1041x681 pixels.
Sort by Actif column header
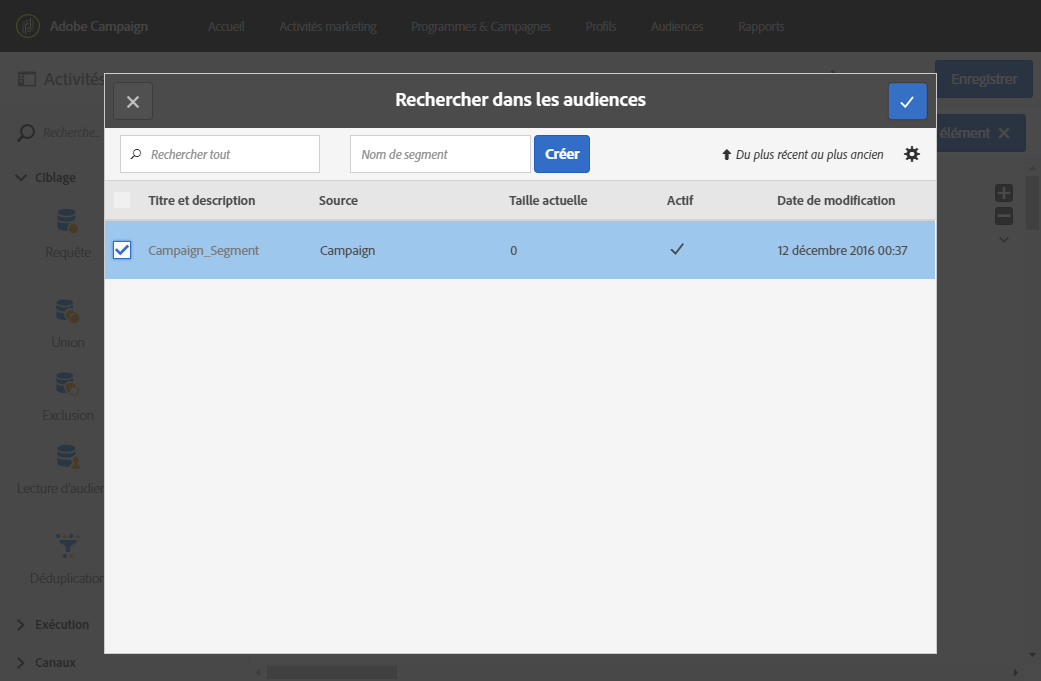tap(680, 200)
